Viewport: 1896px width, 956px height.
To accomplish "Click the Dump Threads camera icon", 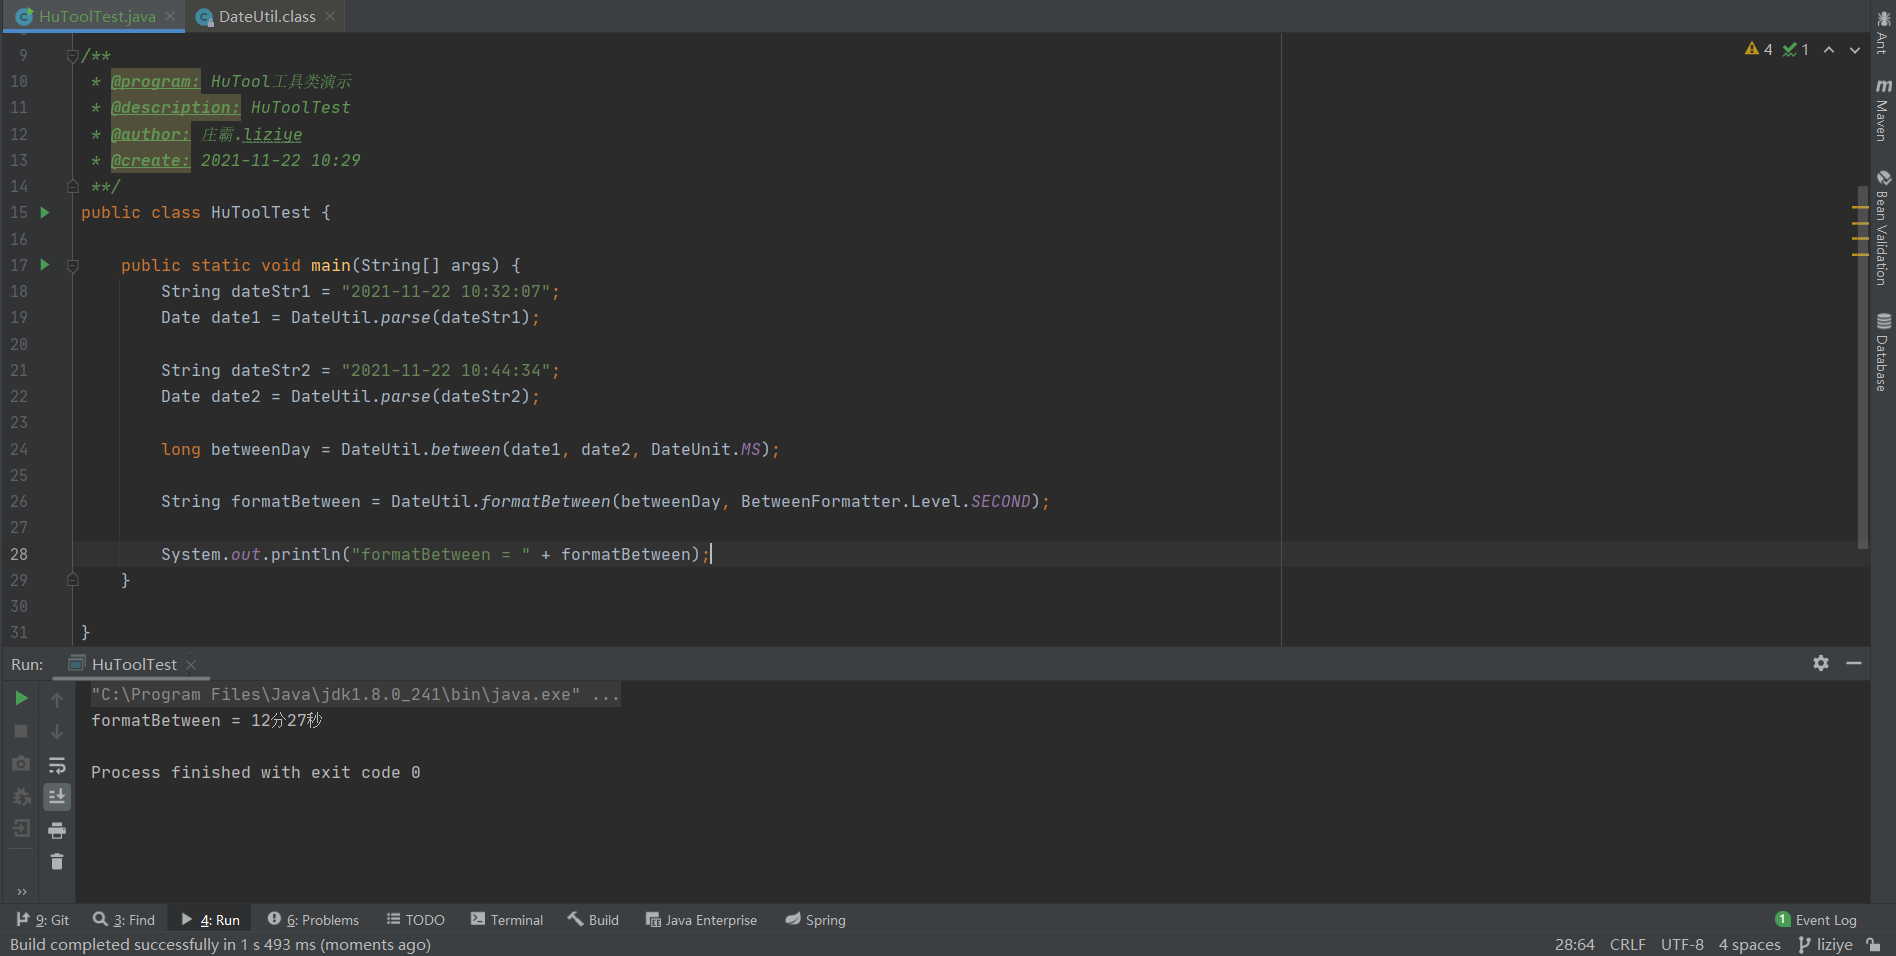I will click(x=21, y=764).
